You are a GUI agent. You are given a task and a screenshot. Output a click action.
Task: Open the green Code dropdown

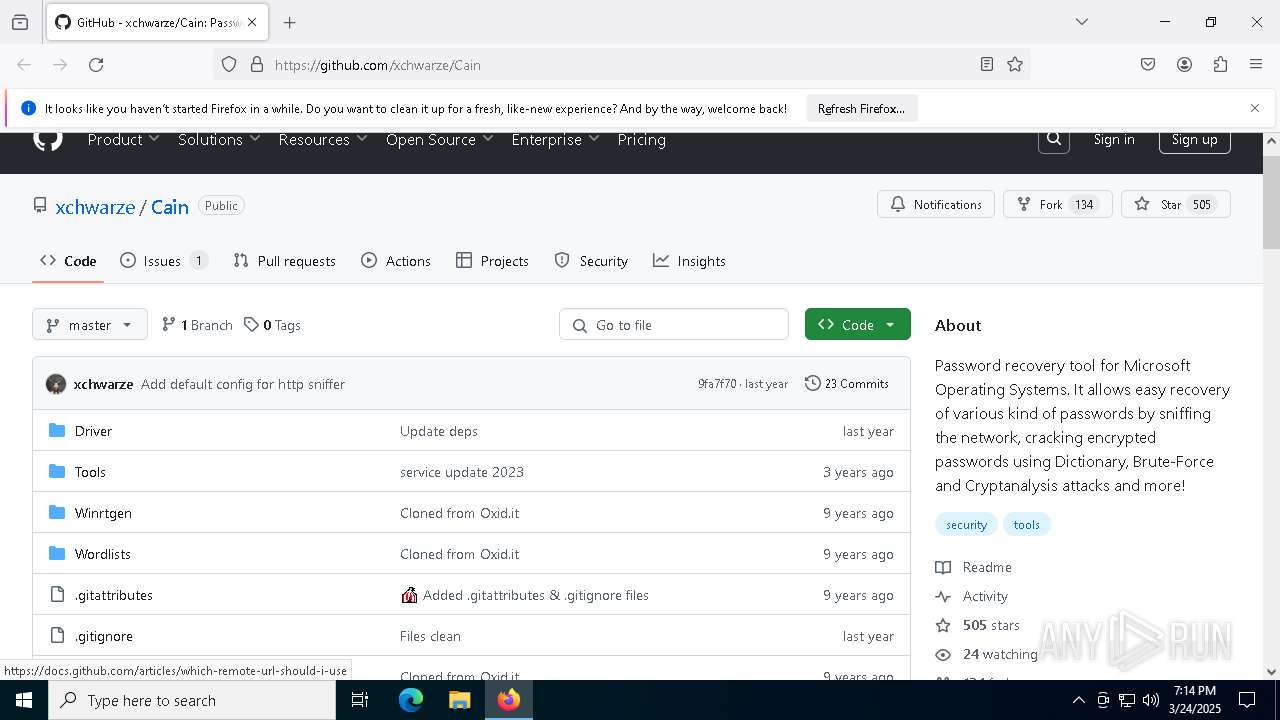point(858,324)
